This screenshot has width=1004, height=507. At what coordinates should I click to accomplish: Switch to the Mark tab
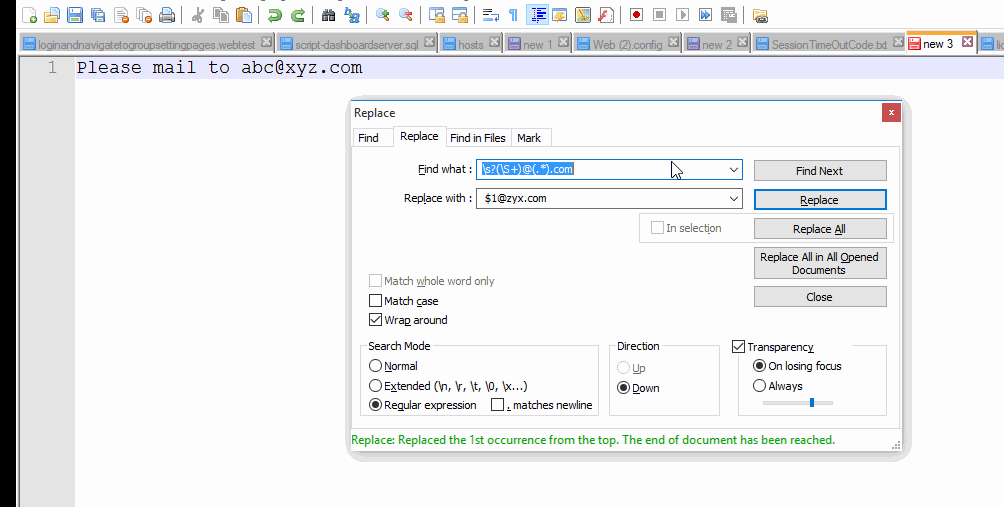529,138
